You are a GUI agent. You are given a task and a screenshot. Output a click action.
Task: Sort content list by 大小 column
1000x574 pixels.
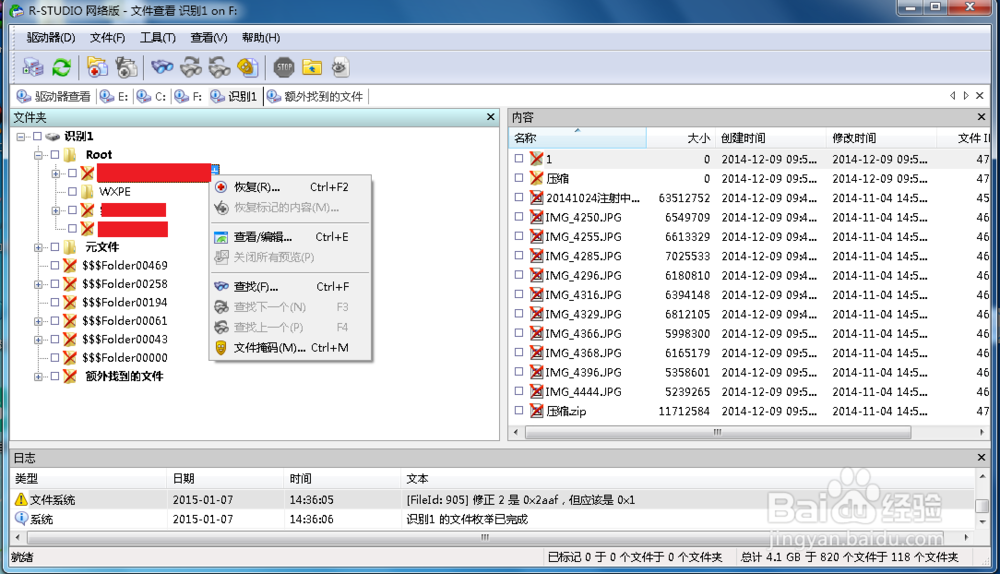point(680,138)
